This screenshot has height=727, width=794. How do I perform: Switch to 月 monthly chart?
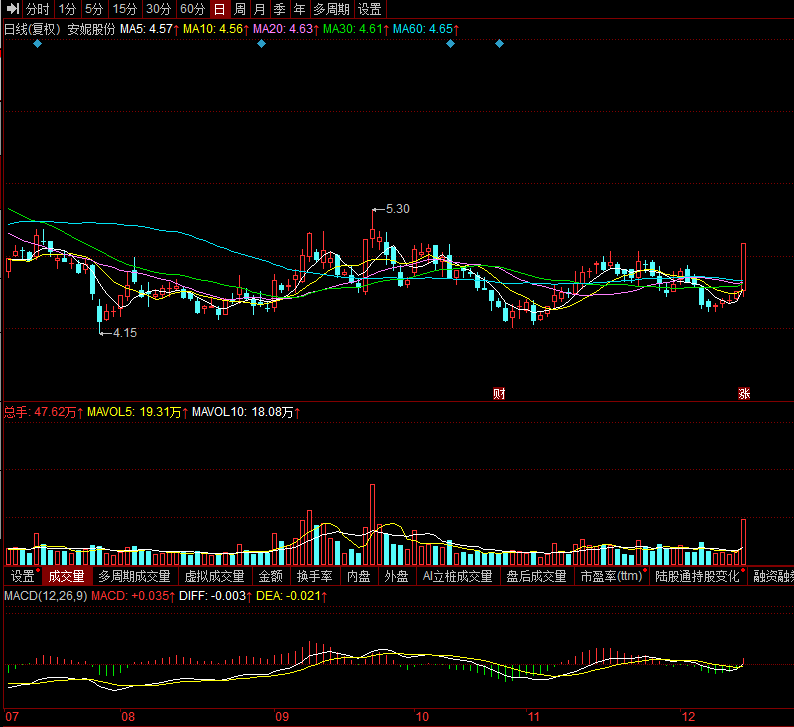pos(260,9)
